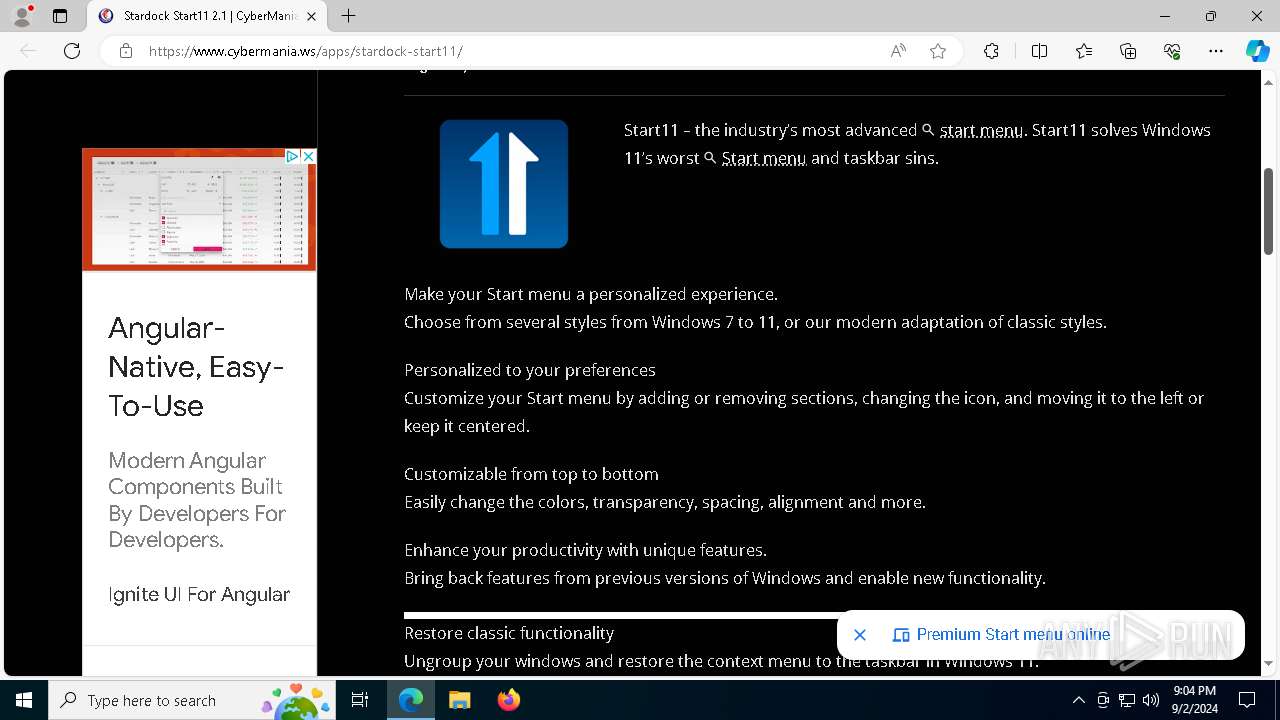The height and width of the screenshot is (720, 1280).
Task: Activate the Read aloud icon
Action: click(x=898, y=51)
